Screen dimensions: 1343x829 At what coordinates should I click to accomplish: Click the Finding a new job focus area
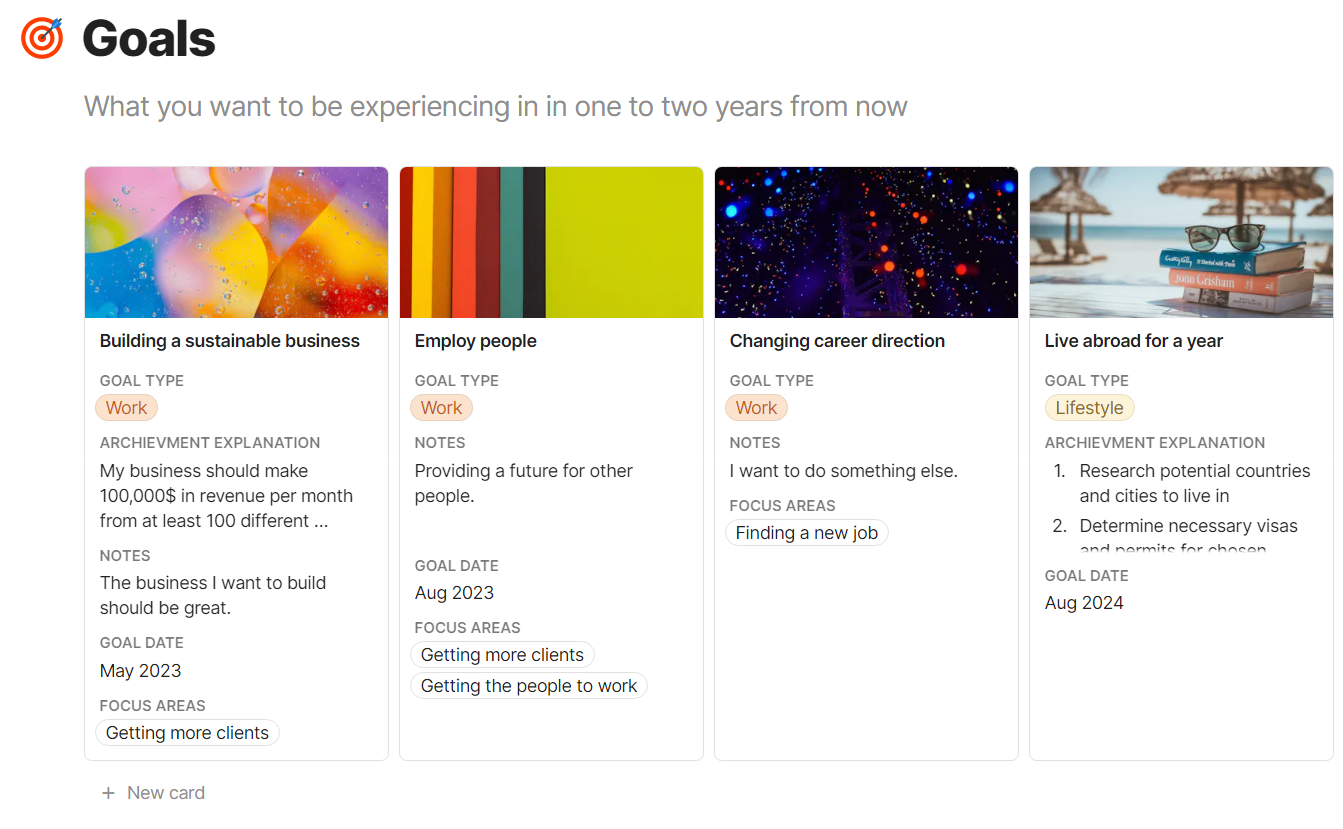807,533
